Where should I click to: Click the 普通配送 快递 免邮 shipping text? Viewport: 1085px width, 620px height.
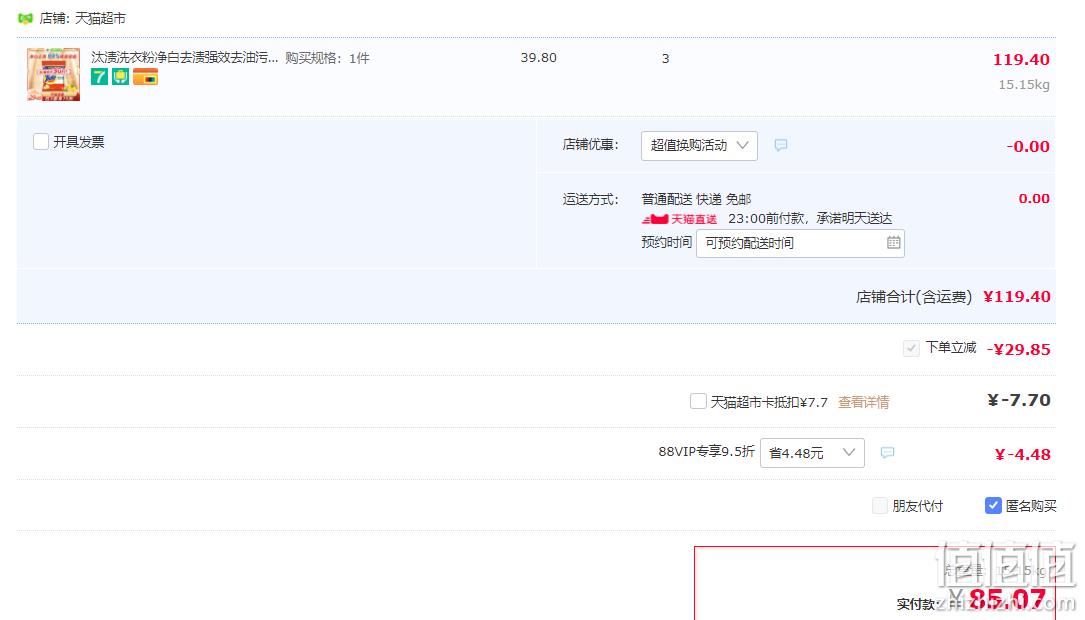pyautogui.click(x=696, y=199)
